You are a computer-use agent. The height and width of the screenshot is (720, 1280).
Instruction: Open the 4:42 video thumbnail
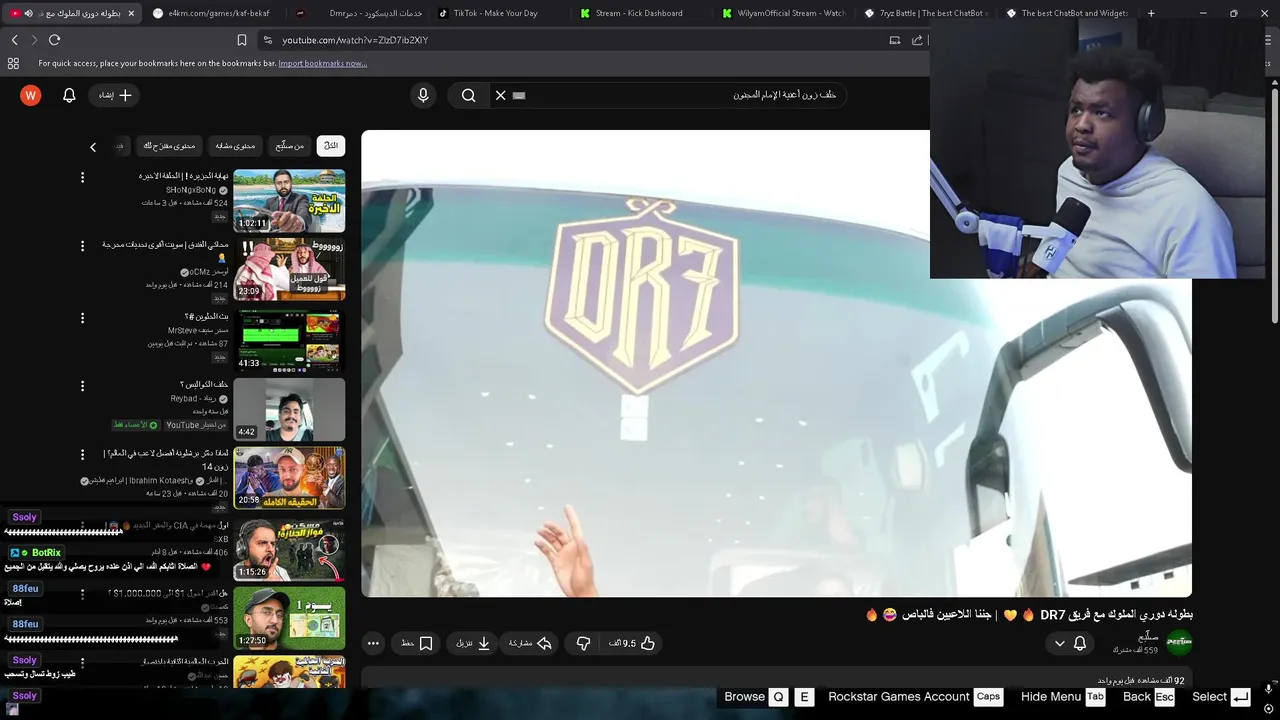tap(289, 409)
